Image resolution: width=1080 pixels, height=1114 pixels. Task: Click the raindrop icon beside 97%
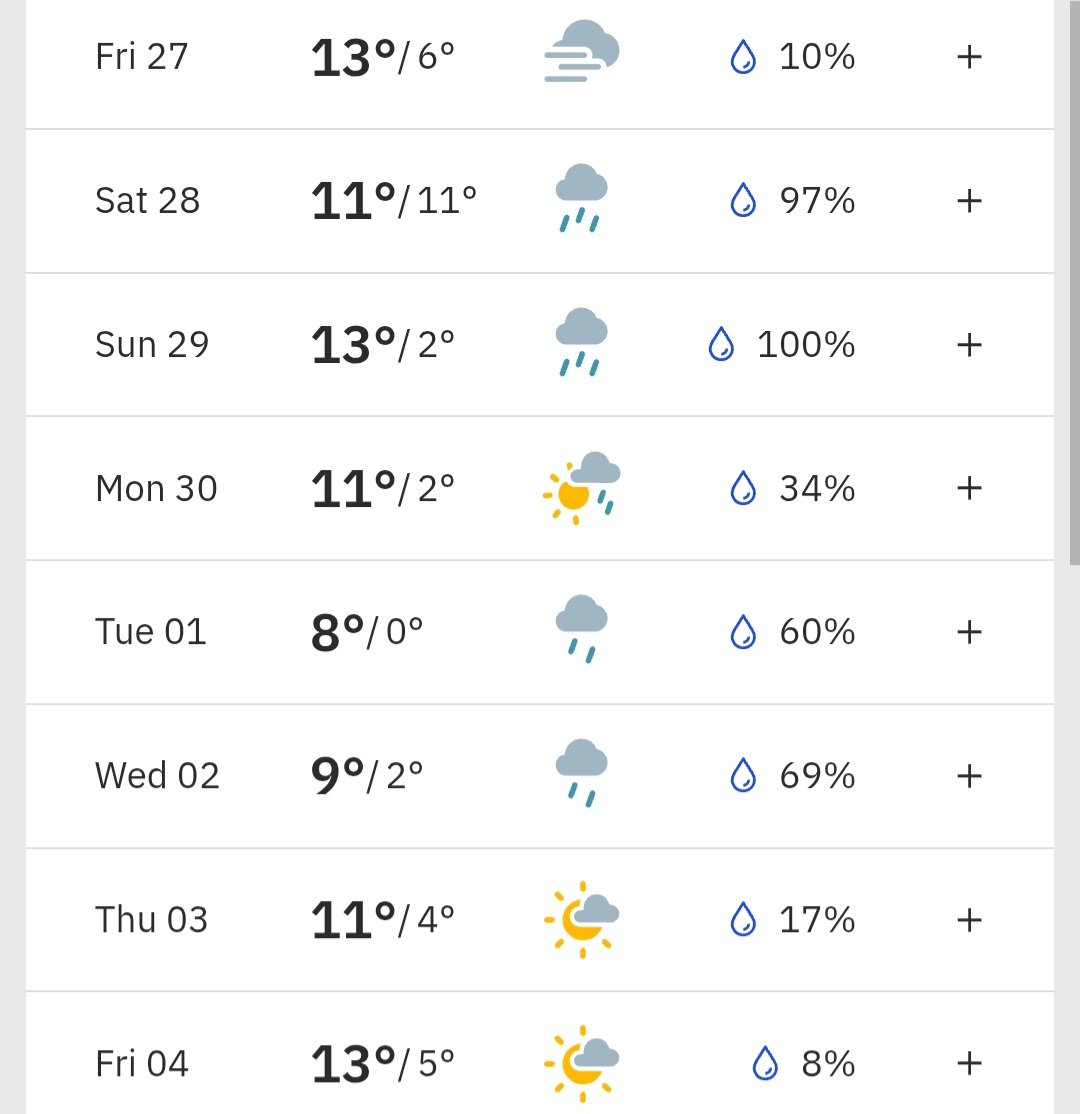[x=743, y=201]
